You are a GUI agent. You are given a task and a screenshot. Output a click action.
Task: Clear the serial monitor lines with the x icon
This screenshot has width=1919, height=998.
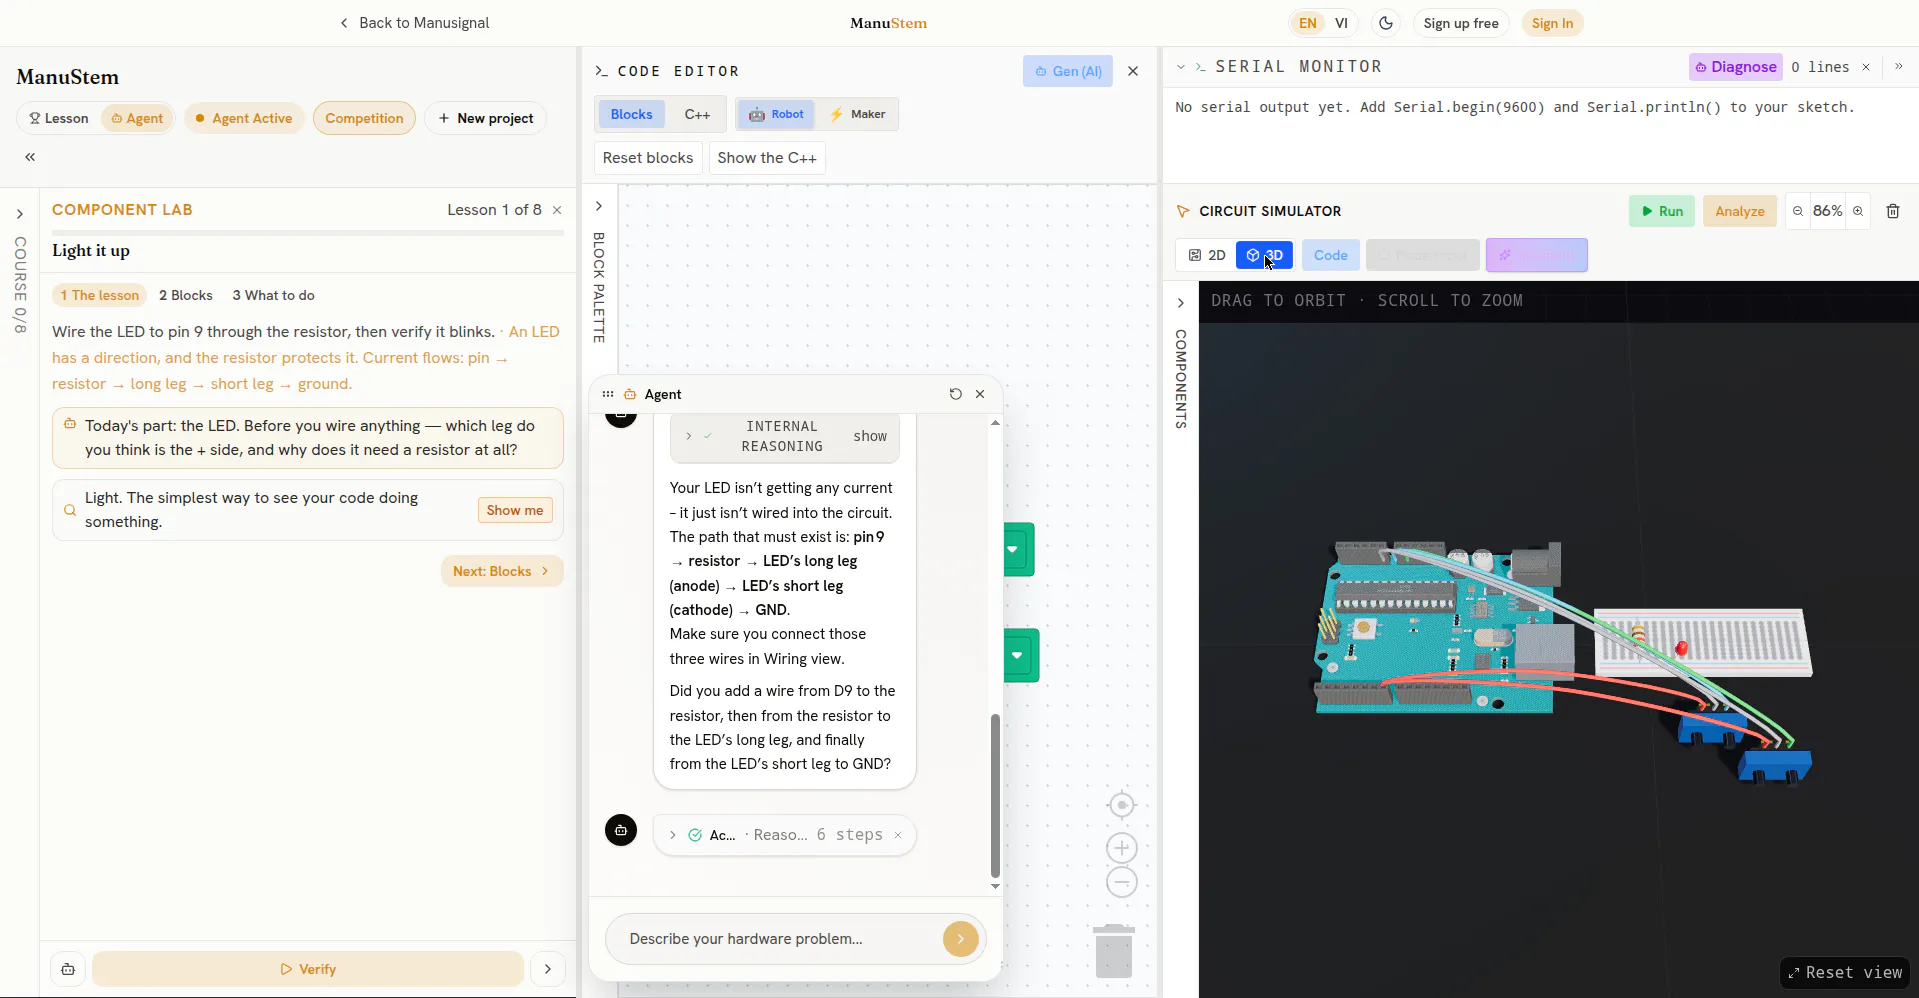1866,67
